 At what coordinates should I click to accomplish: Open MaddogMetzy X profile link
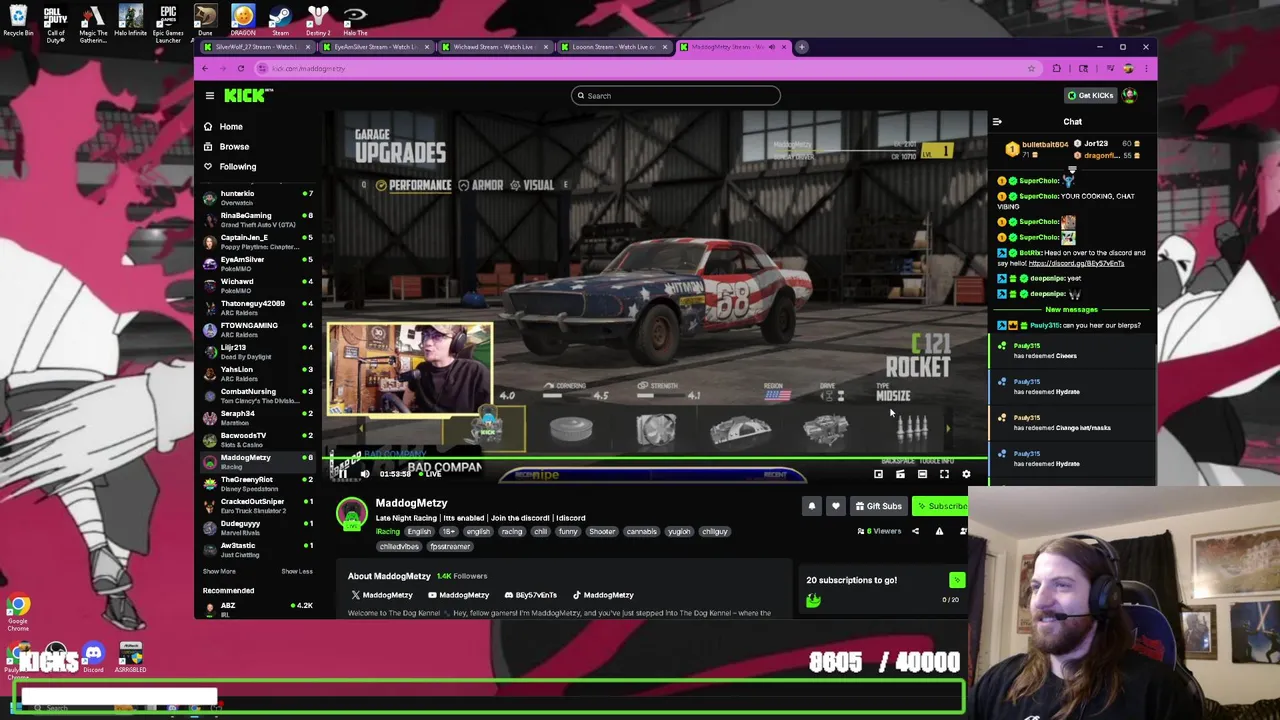click(381, 595)
